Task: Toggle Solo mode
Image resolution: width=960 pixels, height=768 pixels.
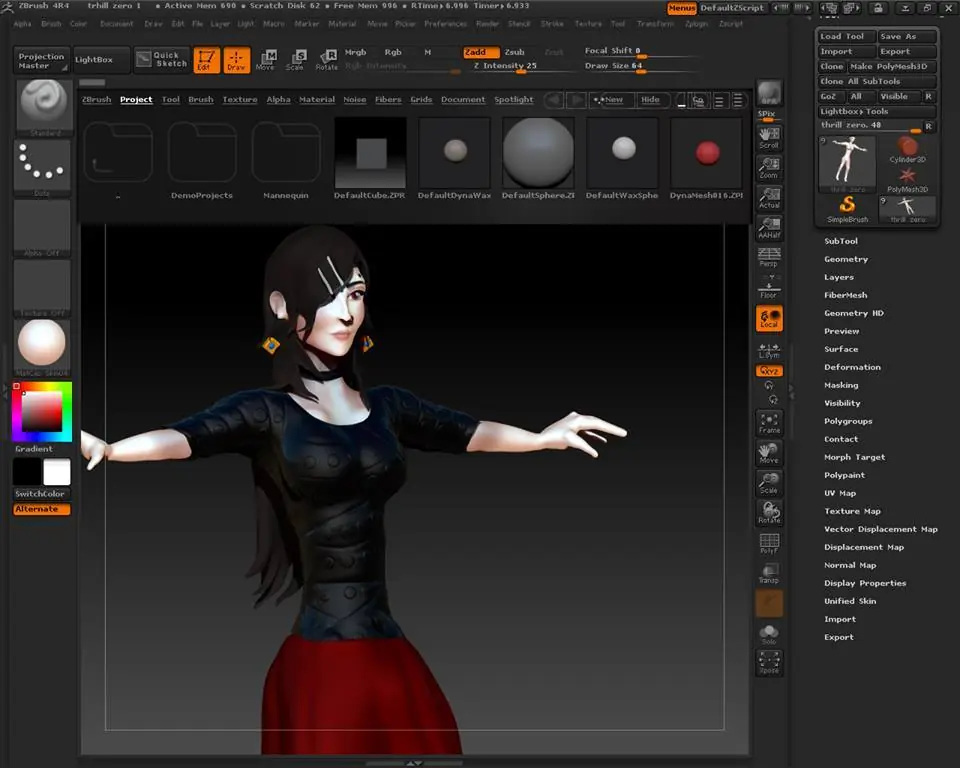Action: click(x=769, y=633)
